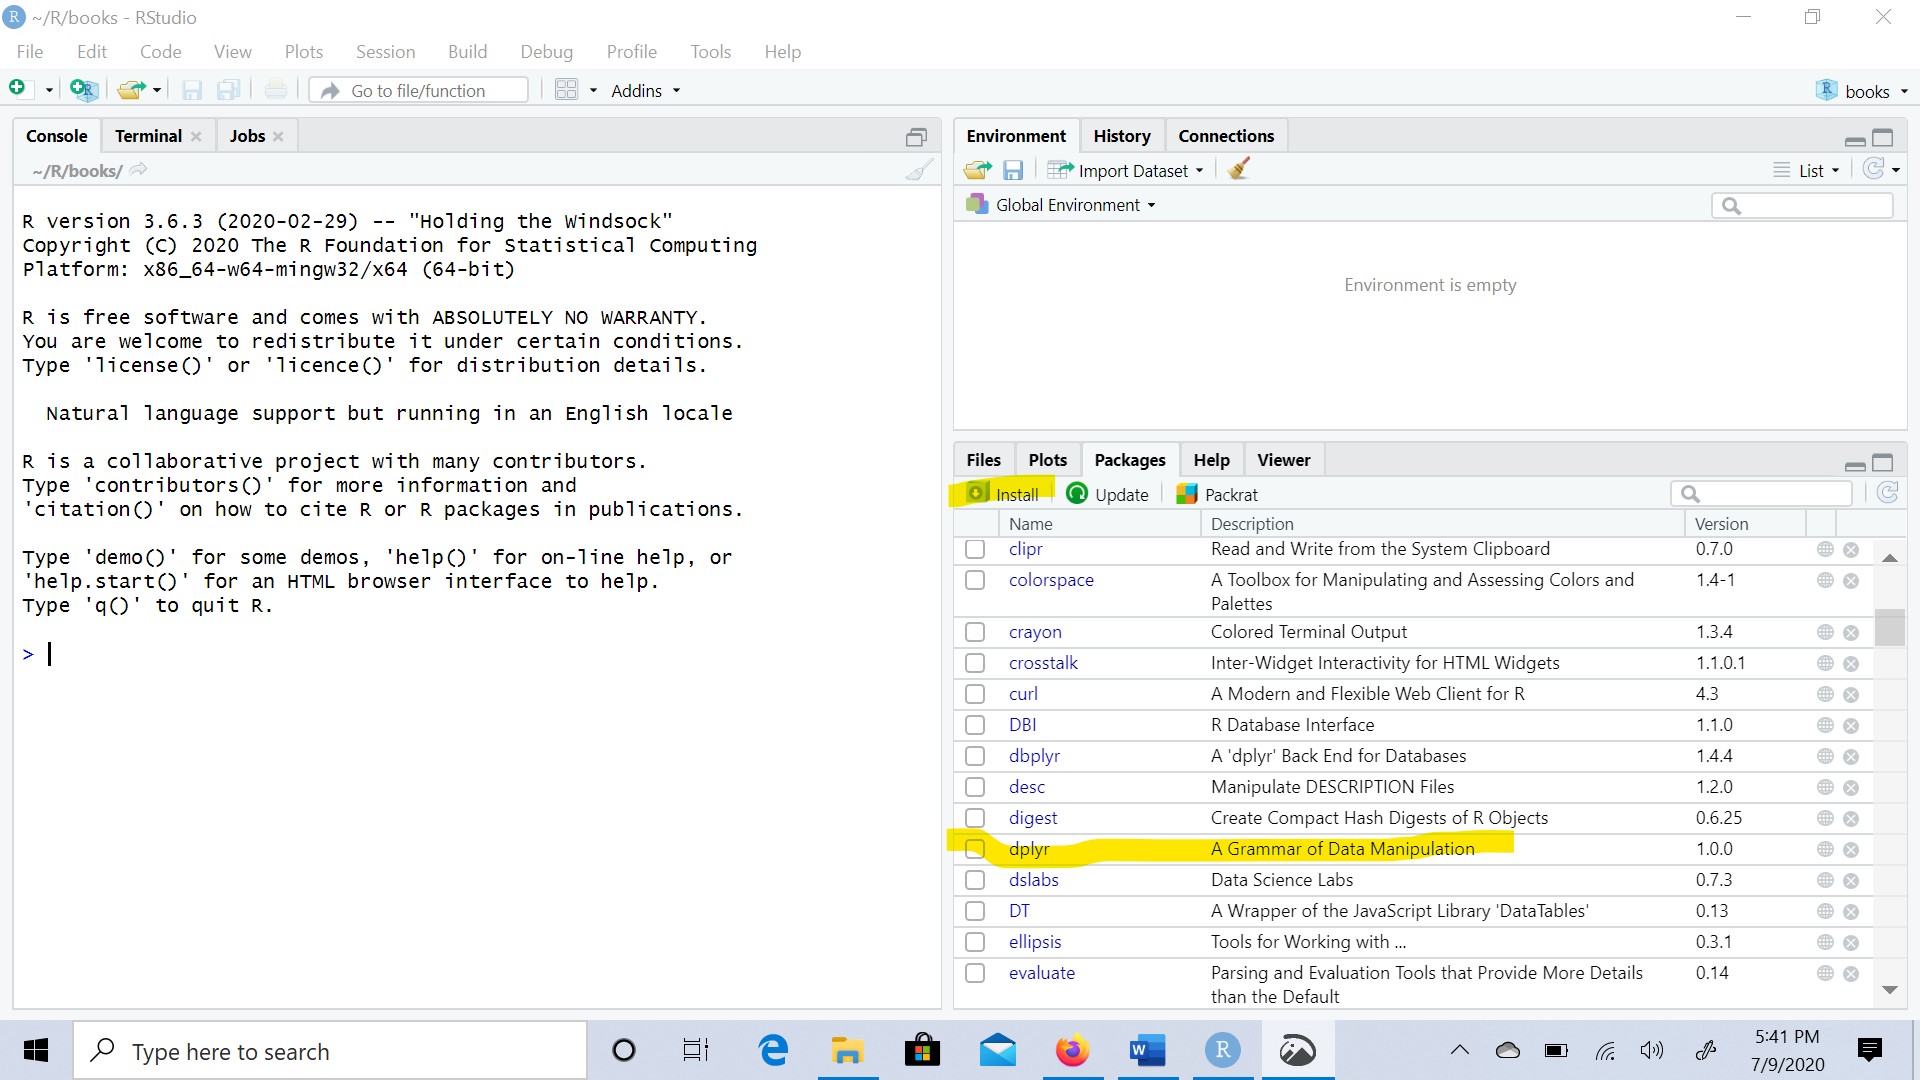Click the Clear console broom icon

(x=918, y=171)
